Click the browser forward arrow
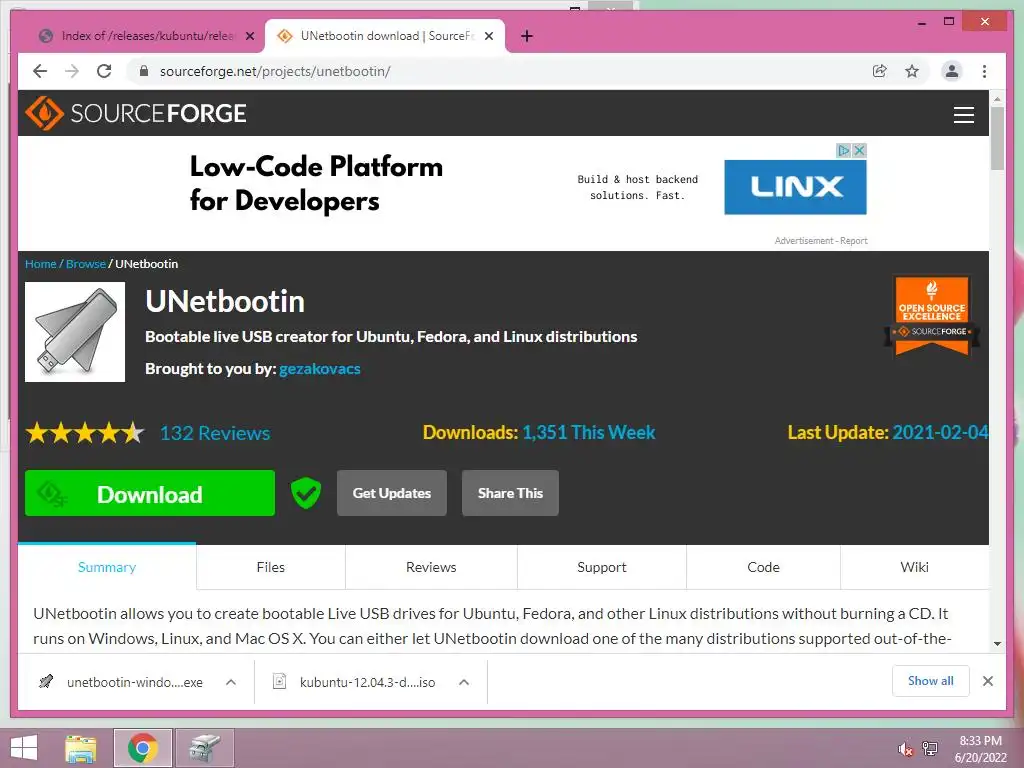 pyautogui.click(x=72, y=71)
